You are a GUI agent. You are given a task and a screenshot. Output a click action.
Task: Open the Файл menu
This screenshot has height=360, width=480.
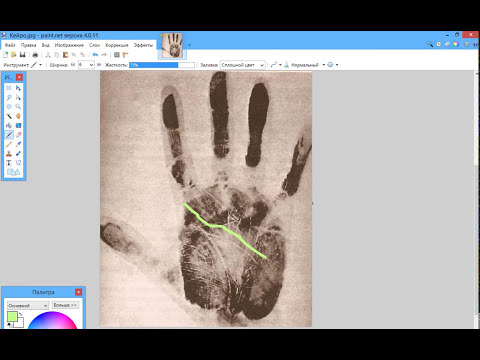(10, 45)
